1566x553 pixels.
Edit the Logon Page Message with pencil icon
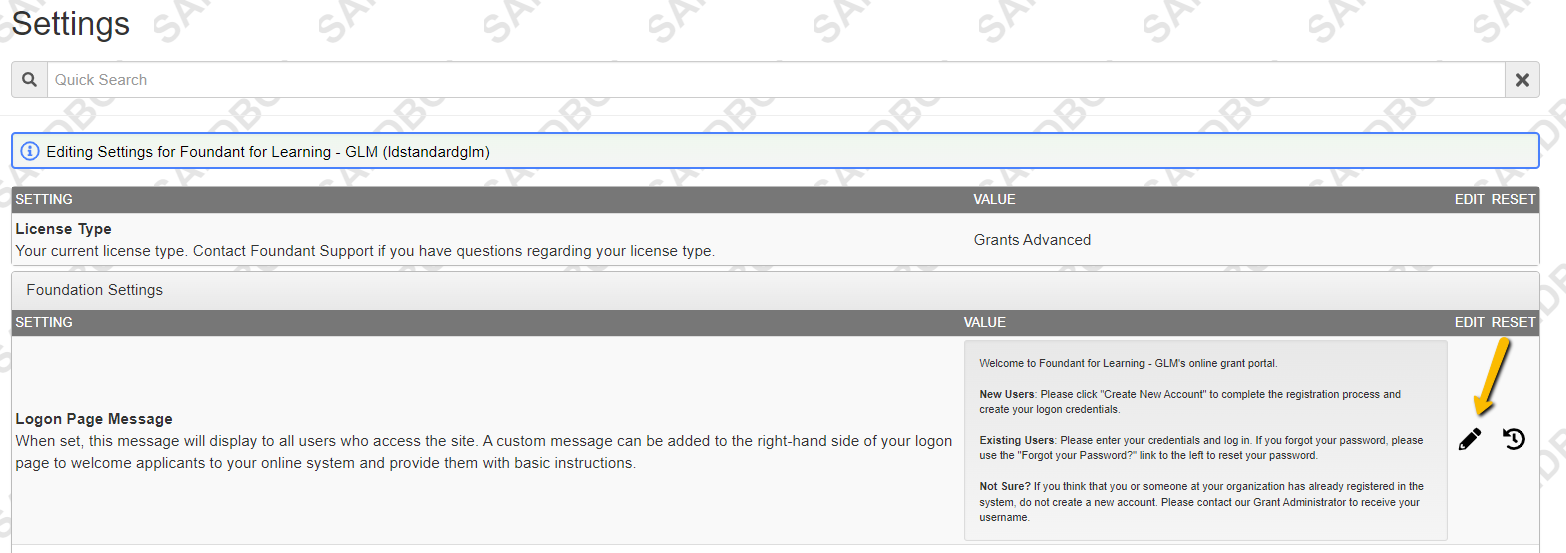[x=1470, y=439]
